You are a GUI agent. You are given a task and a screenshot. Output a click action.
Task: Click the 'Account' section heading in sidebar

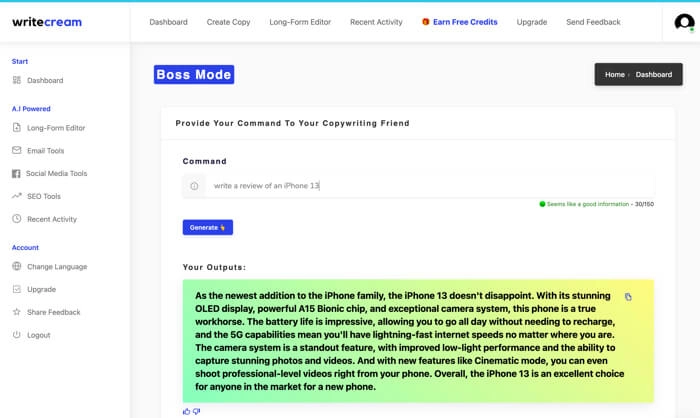click(25, 247)
